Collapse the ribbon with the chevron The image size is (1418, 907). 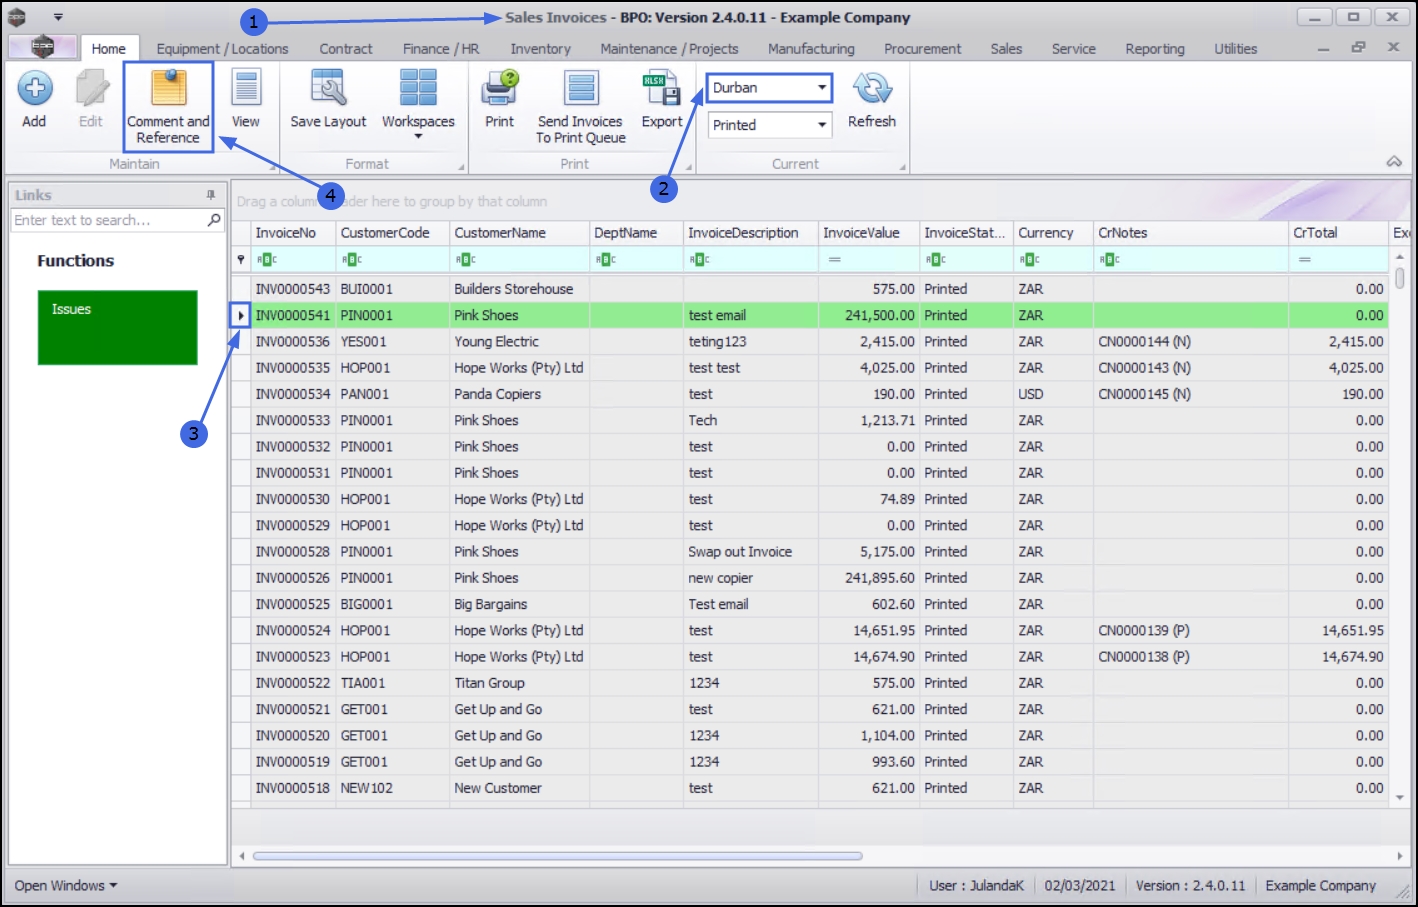click(x=1394, y=162)
